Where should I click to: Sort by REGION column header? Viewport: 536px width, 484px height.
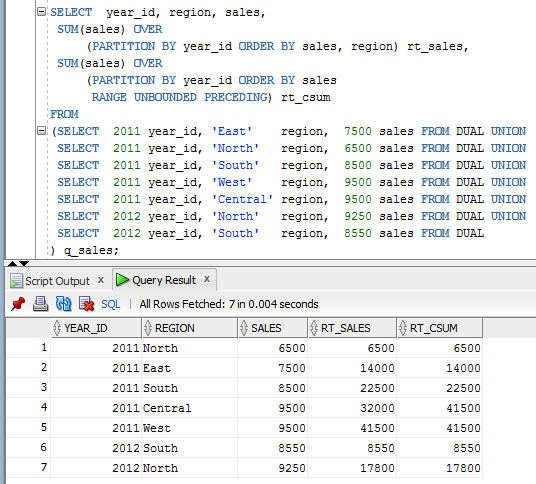point(189,328)
